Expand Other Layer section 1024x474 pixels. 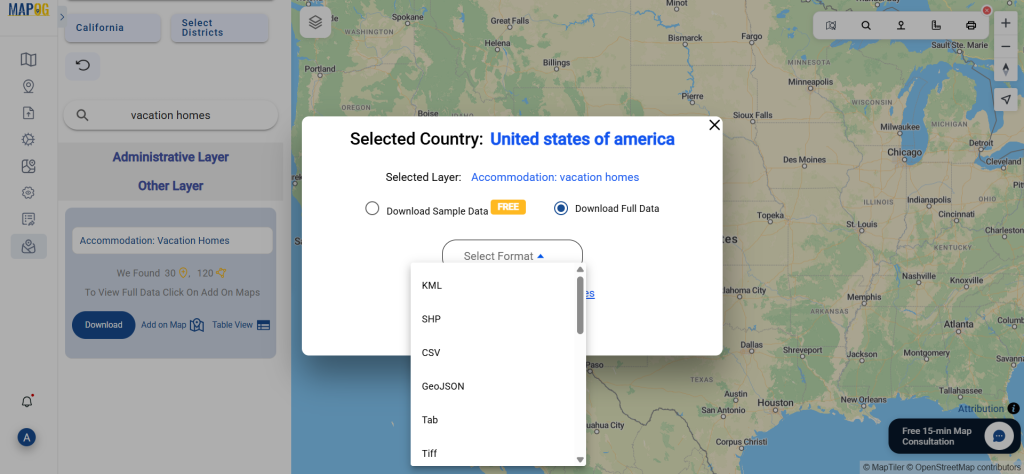tap(170, 186)
